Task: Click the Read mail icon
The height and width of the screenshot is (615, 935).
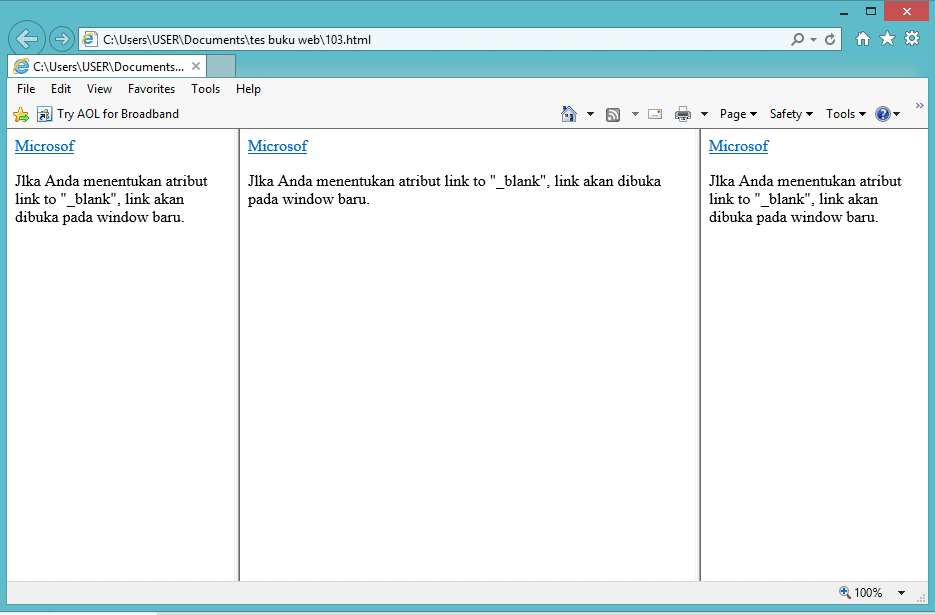Action: coord(654,114)
